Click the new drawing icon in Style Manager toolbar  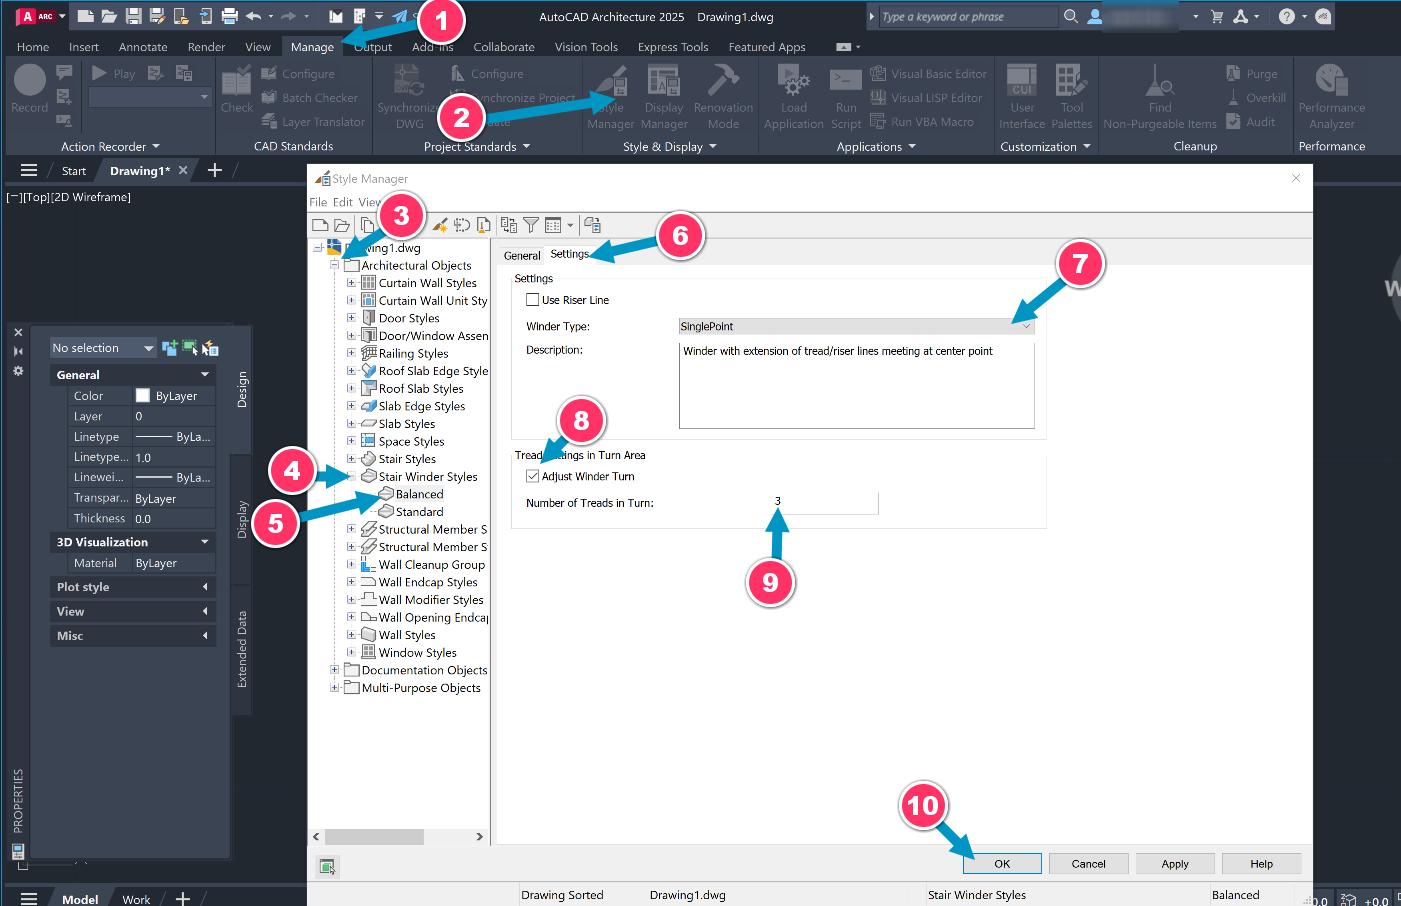(320, 225)
